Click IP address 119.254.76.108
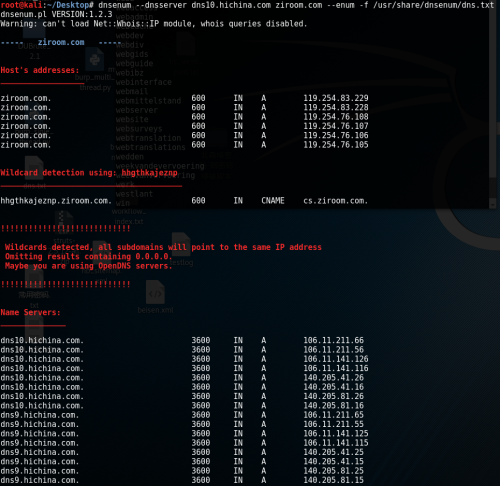 [336, 117]
